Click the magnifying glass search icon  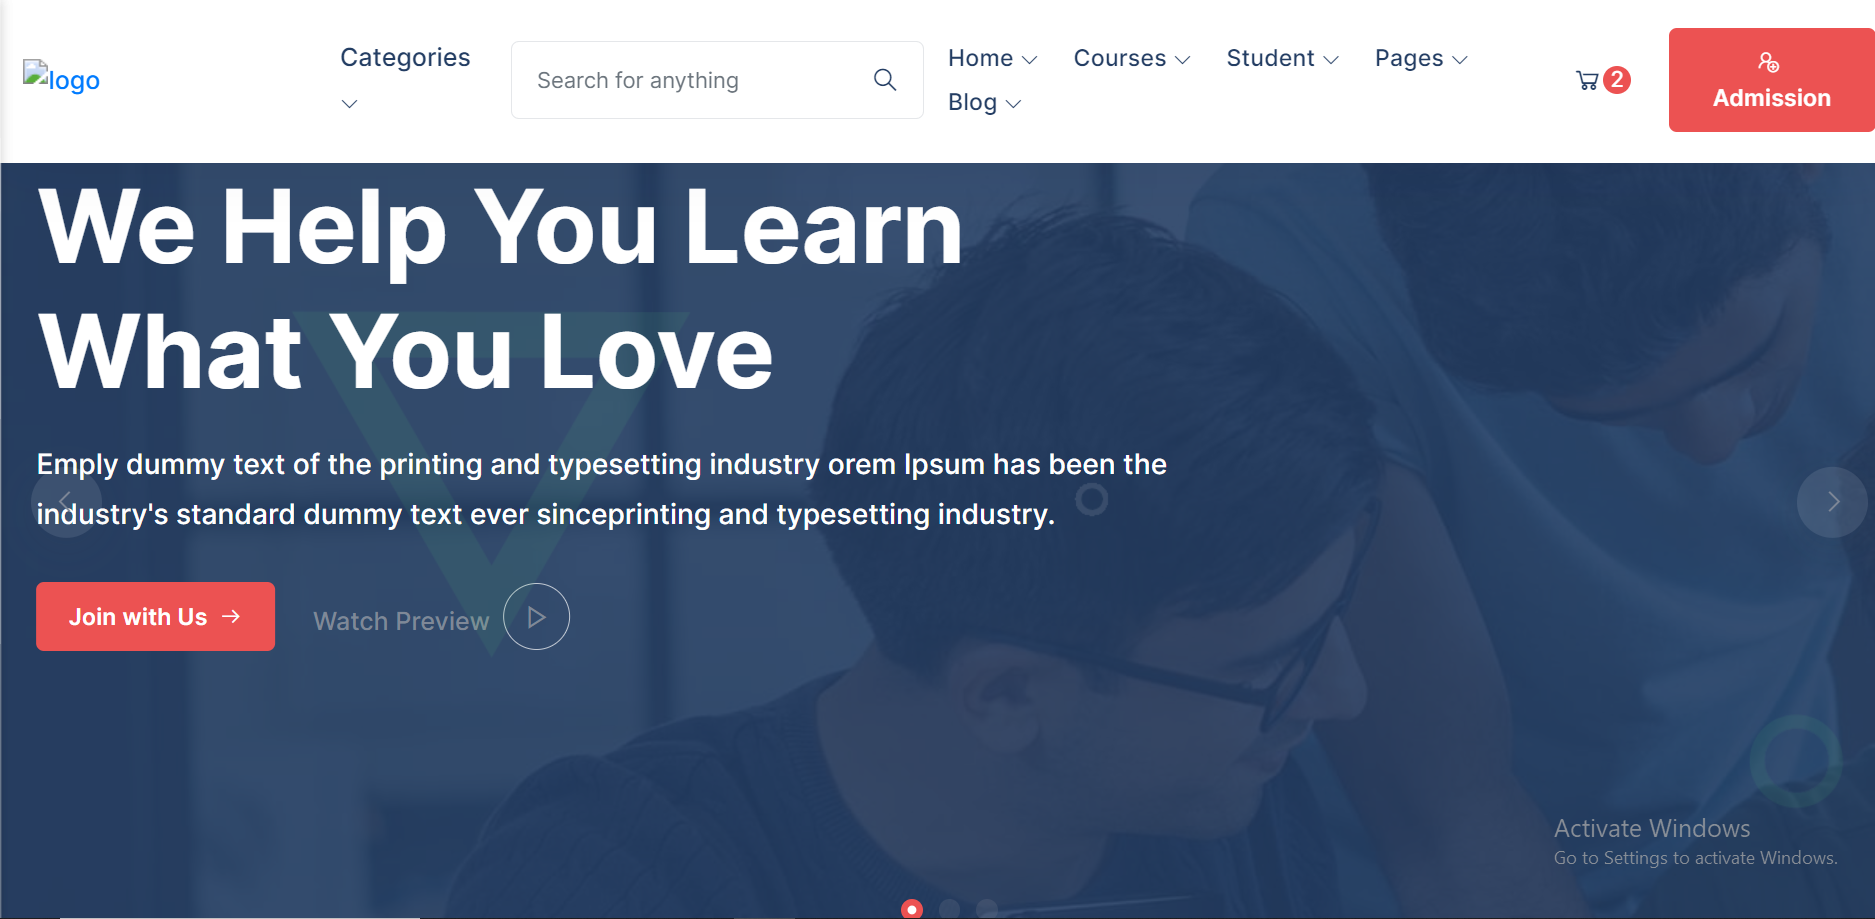pos(884,80)
